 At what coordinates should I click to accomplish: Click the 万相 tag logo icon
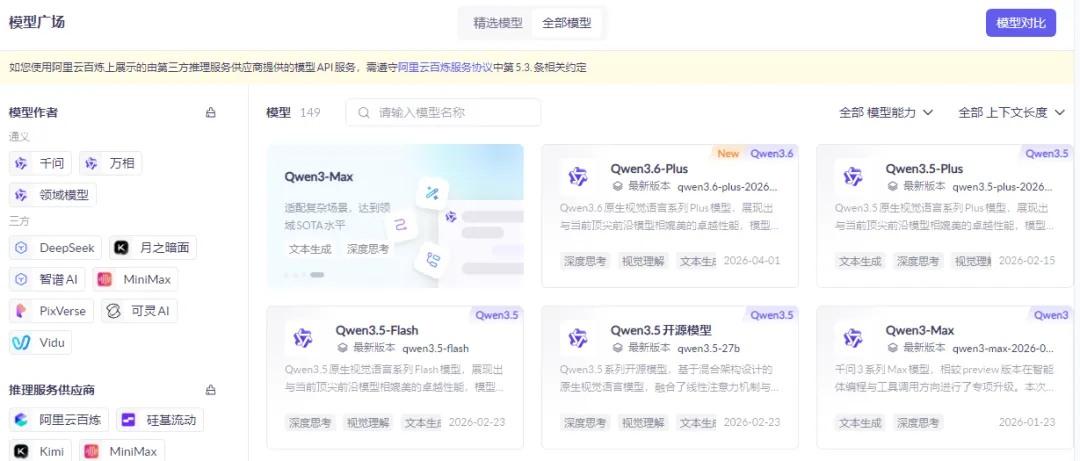point(92,163)
